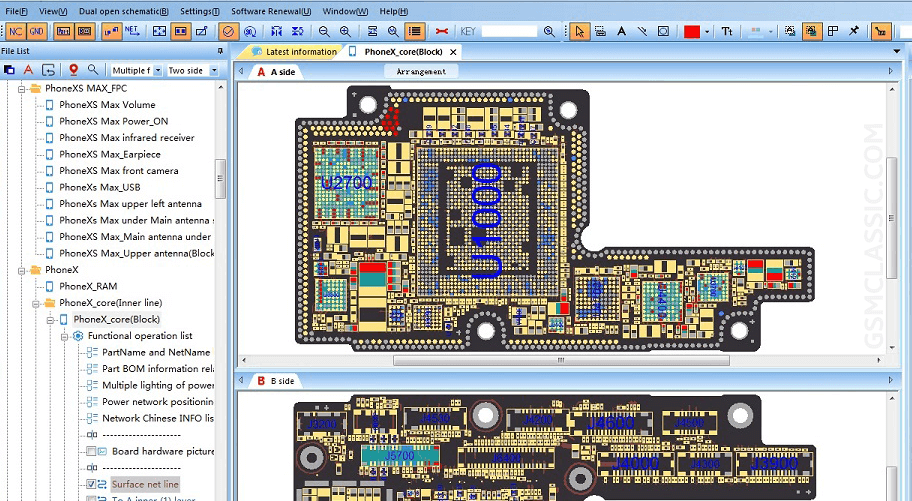
Task: Collapse the PhoneX folder node
Action: (22, 271)
